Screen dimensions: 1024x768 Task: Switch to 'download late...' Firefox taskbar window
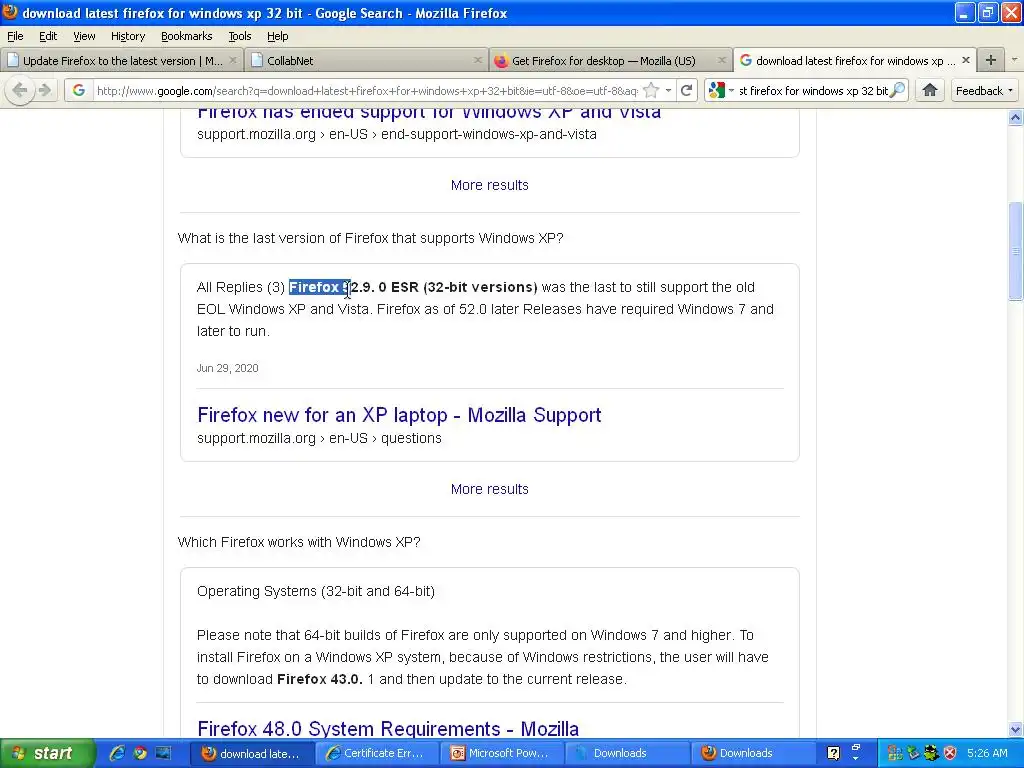252,753
